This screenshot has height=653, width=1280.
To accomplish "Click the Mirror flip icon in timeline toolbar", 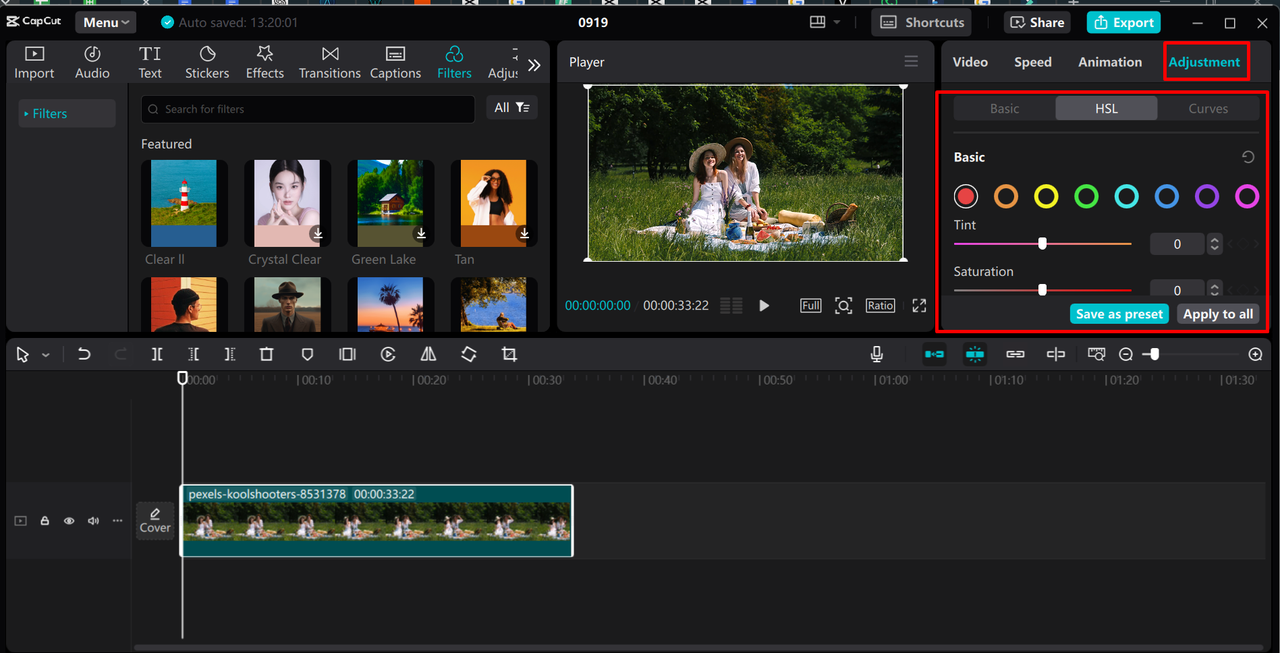I will pyautogui.click(x=428, y=354).
